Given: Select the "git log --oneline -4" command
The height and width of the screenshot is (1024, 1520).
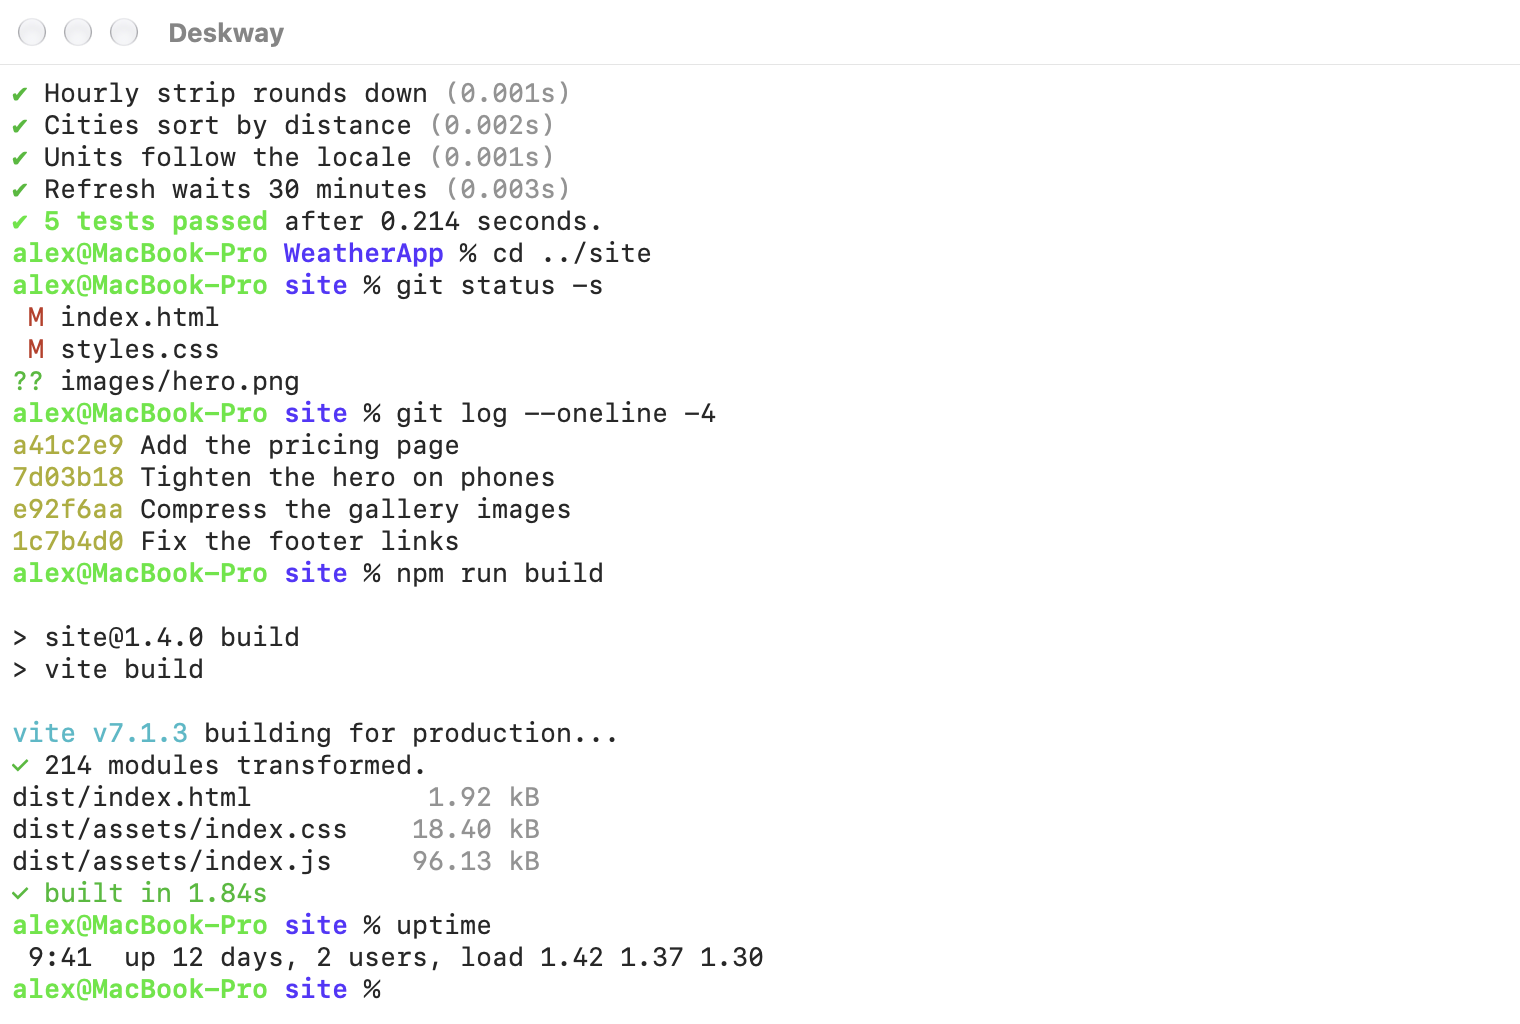Looking at the screenshot, I should (x=555, y=413).
